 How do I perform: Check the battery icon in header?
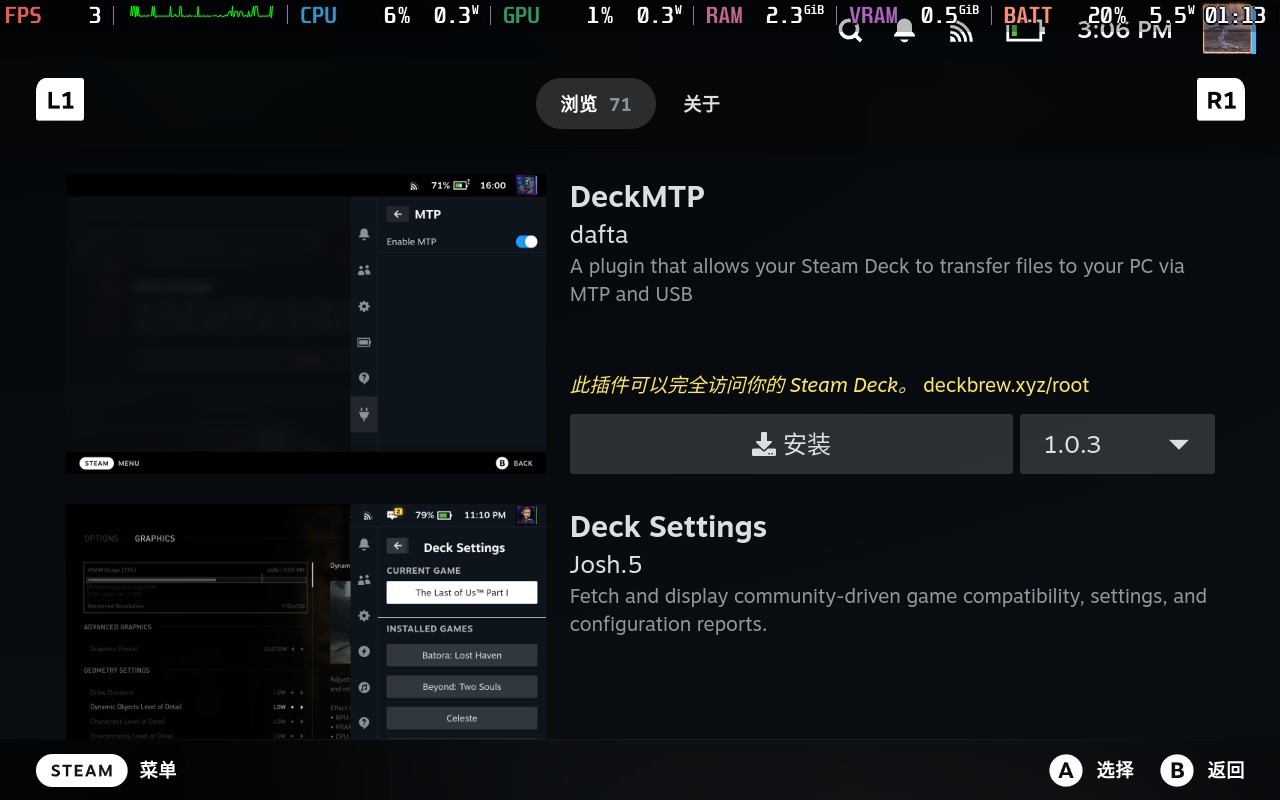1025,30
